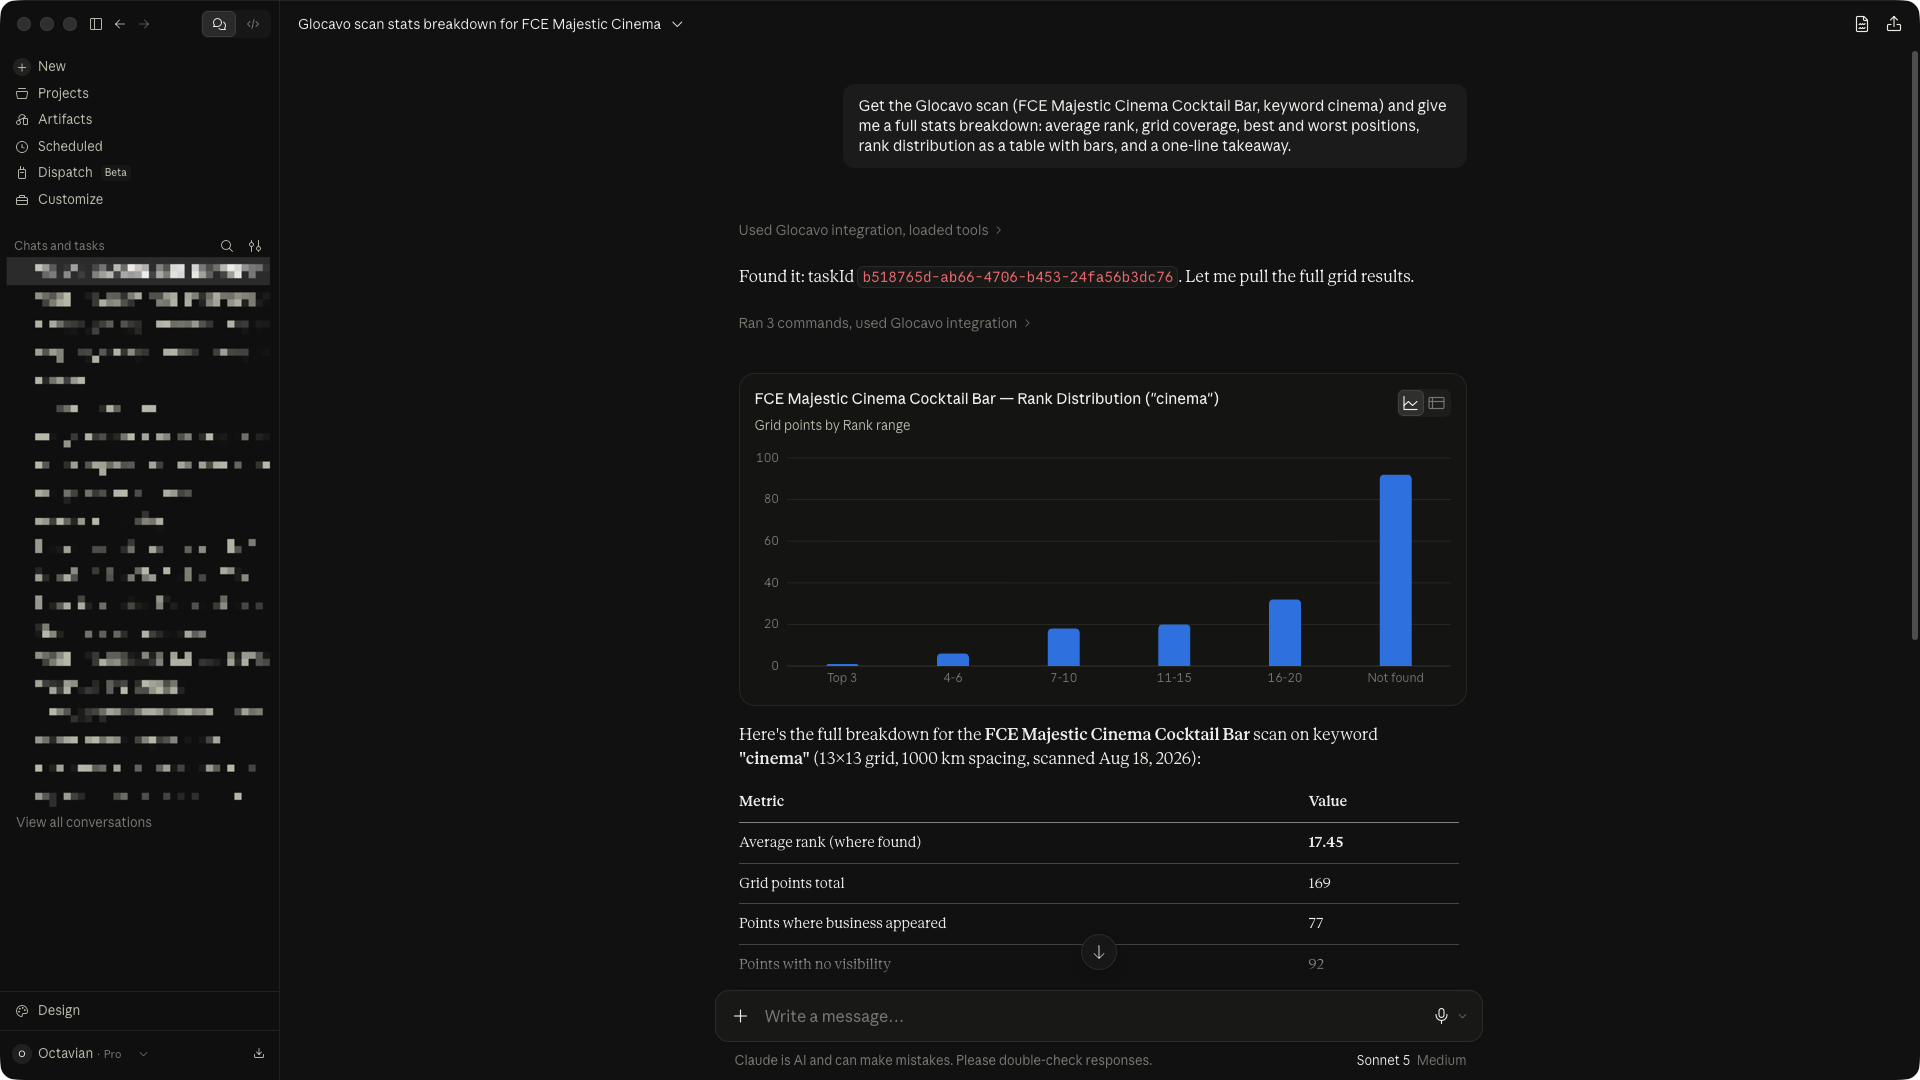Click View all conversations link

pyautogui.click(x=84, y=822)
